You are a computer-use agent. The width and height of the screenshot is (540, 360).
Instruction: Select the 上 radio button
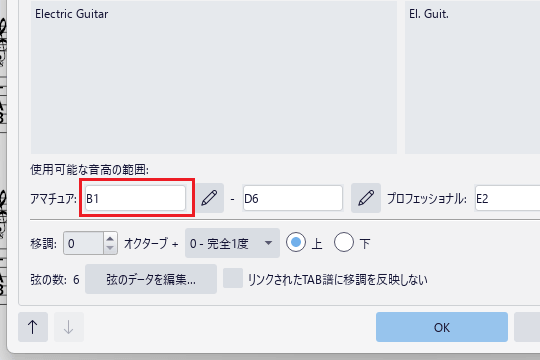[x=296, y=242]
